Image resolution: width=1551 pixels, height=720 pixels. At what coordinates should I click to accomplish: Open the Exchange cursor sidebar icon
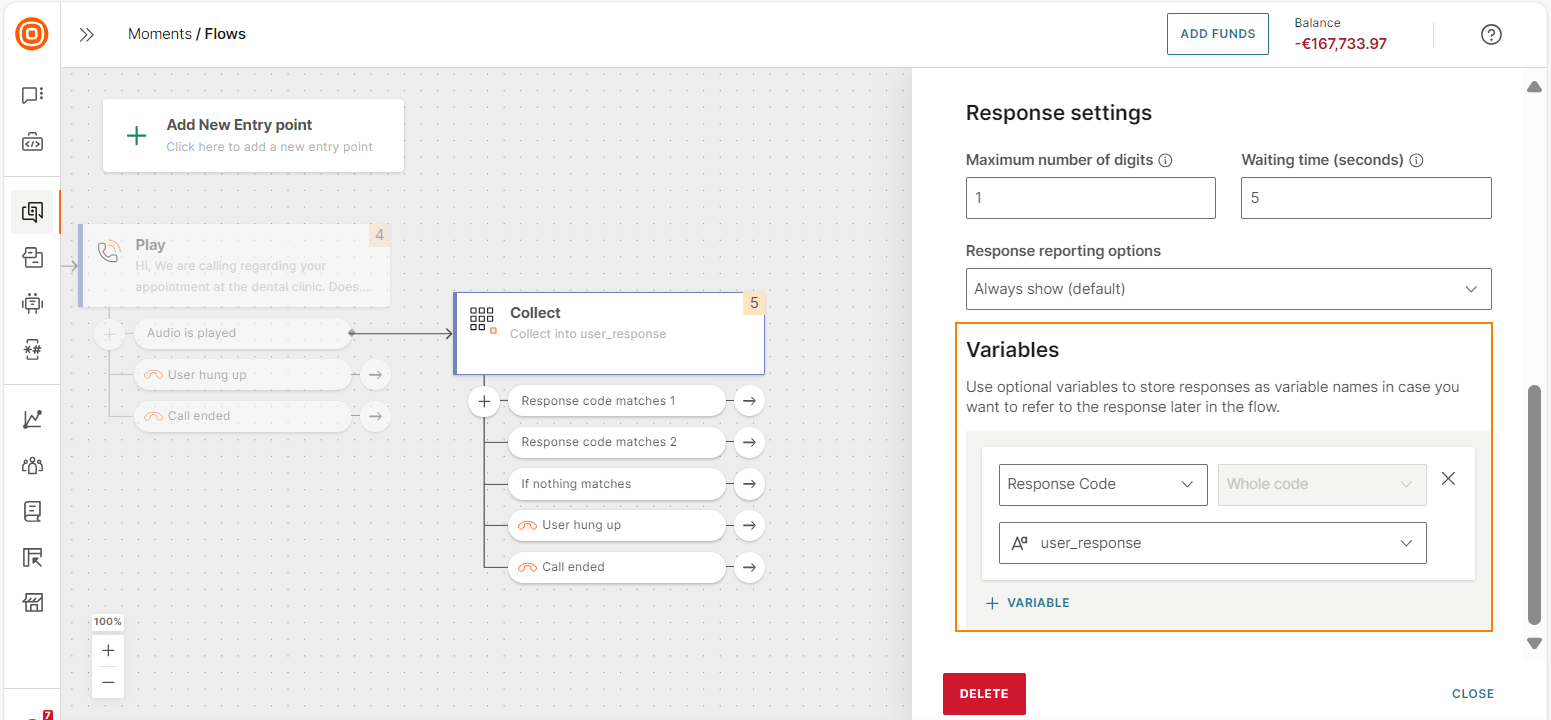click(32, 557)
